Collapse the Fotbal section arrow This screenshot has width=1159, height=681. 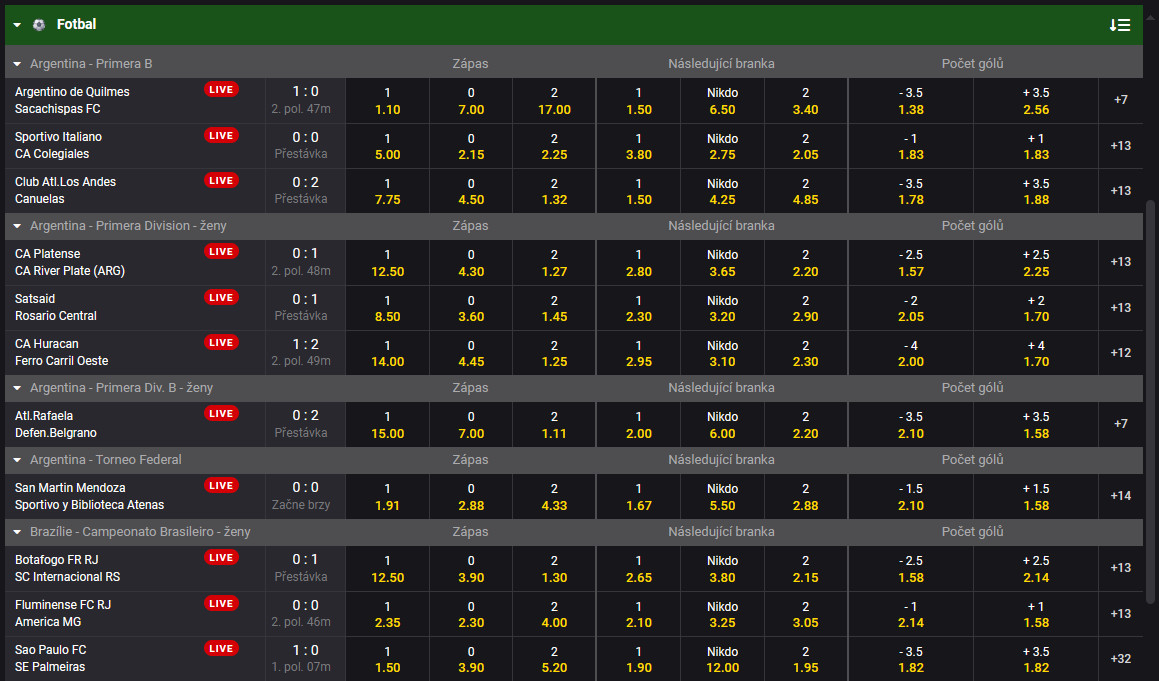tap(17, 25)
